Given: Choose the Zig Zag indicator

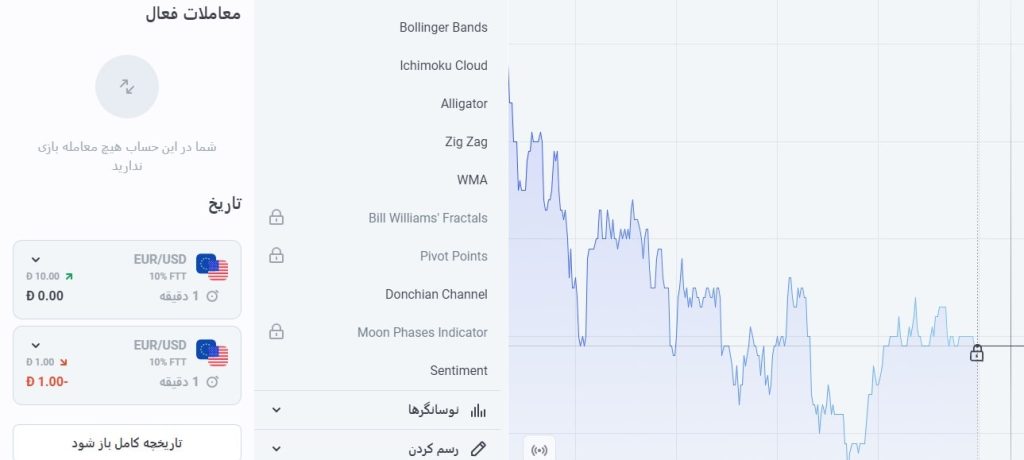Looking at the screenshot, I should pyautogui.click(x=466, y=142).
